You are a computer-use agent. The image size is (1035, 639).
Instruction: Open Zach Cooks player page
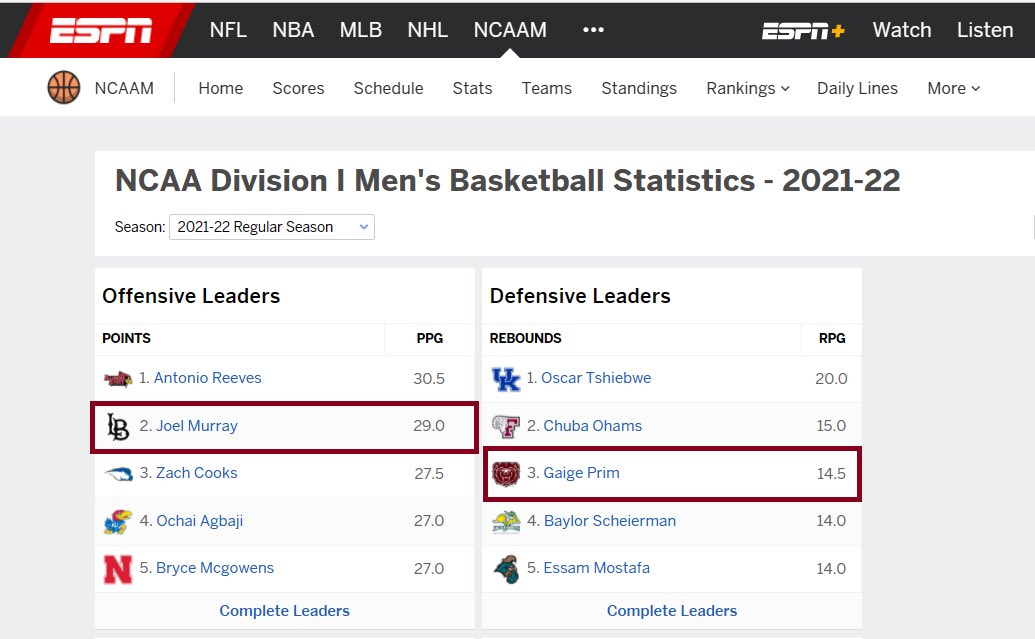pyautogui.click(x=197, y=473)
